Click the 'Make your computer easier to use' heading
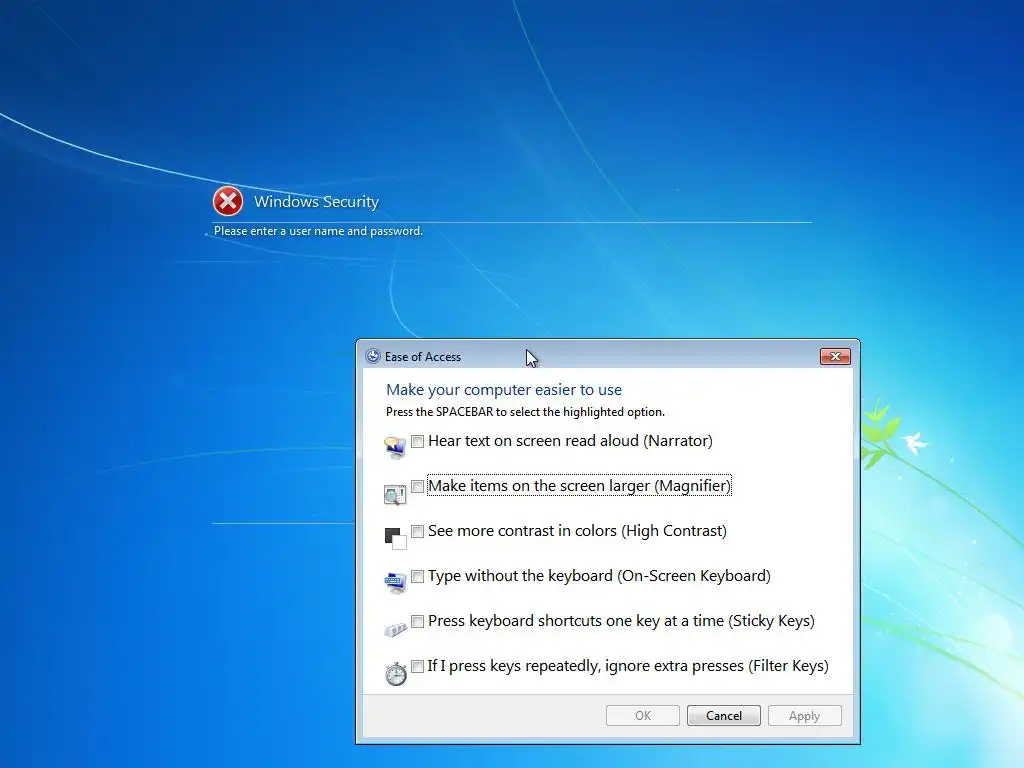This screenshot has height=768, width=1024. [504, 390]
